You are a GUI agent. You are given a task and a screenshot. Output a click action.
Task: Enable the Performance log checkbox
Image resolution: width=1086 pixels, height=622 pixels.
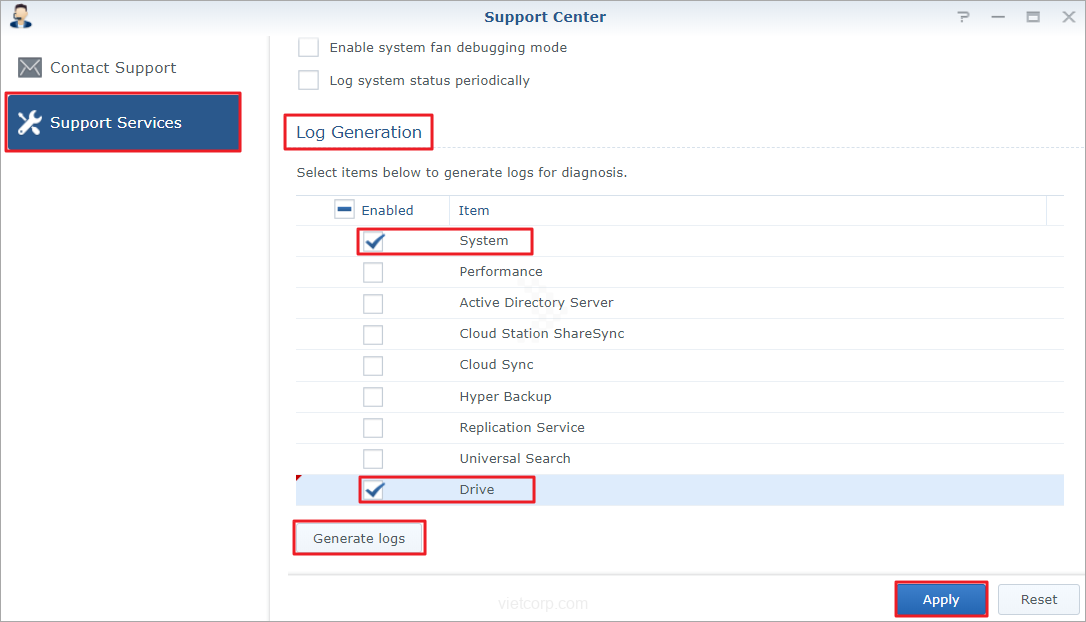[x=373, y=272]
